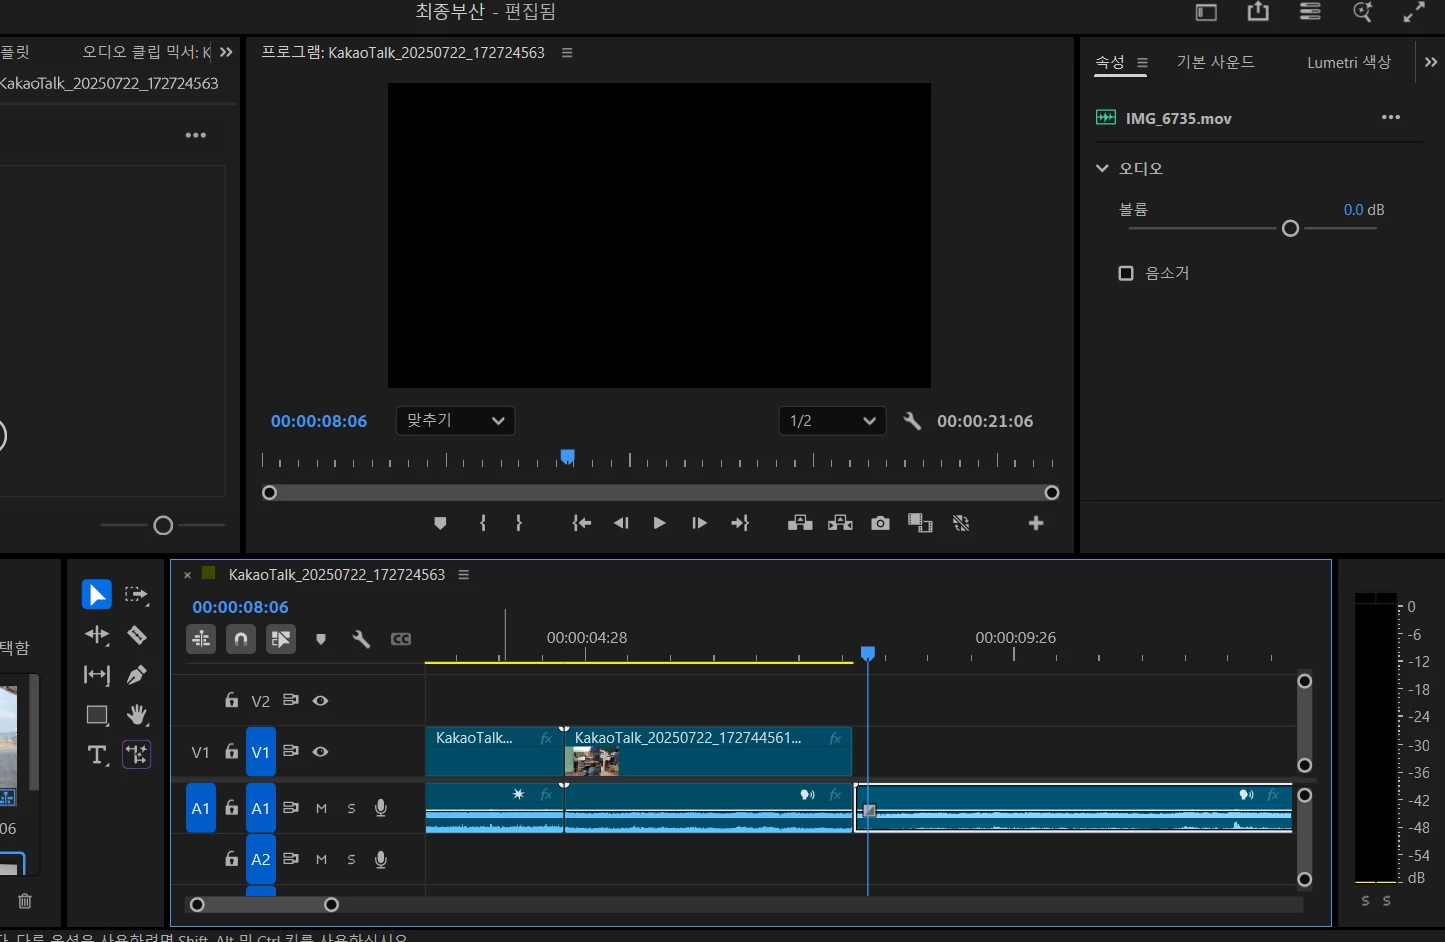The image size is (1445, 942).
Task: Toggle insert sequences as nests
Action: pos(201,639)
